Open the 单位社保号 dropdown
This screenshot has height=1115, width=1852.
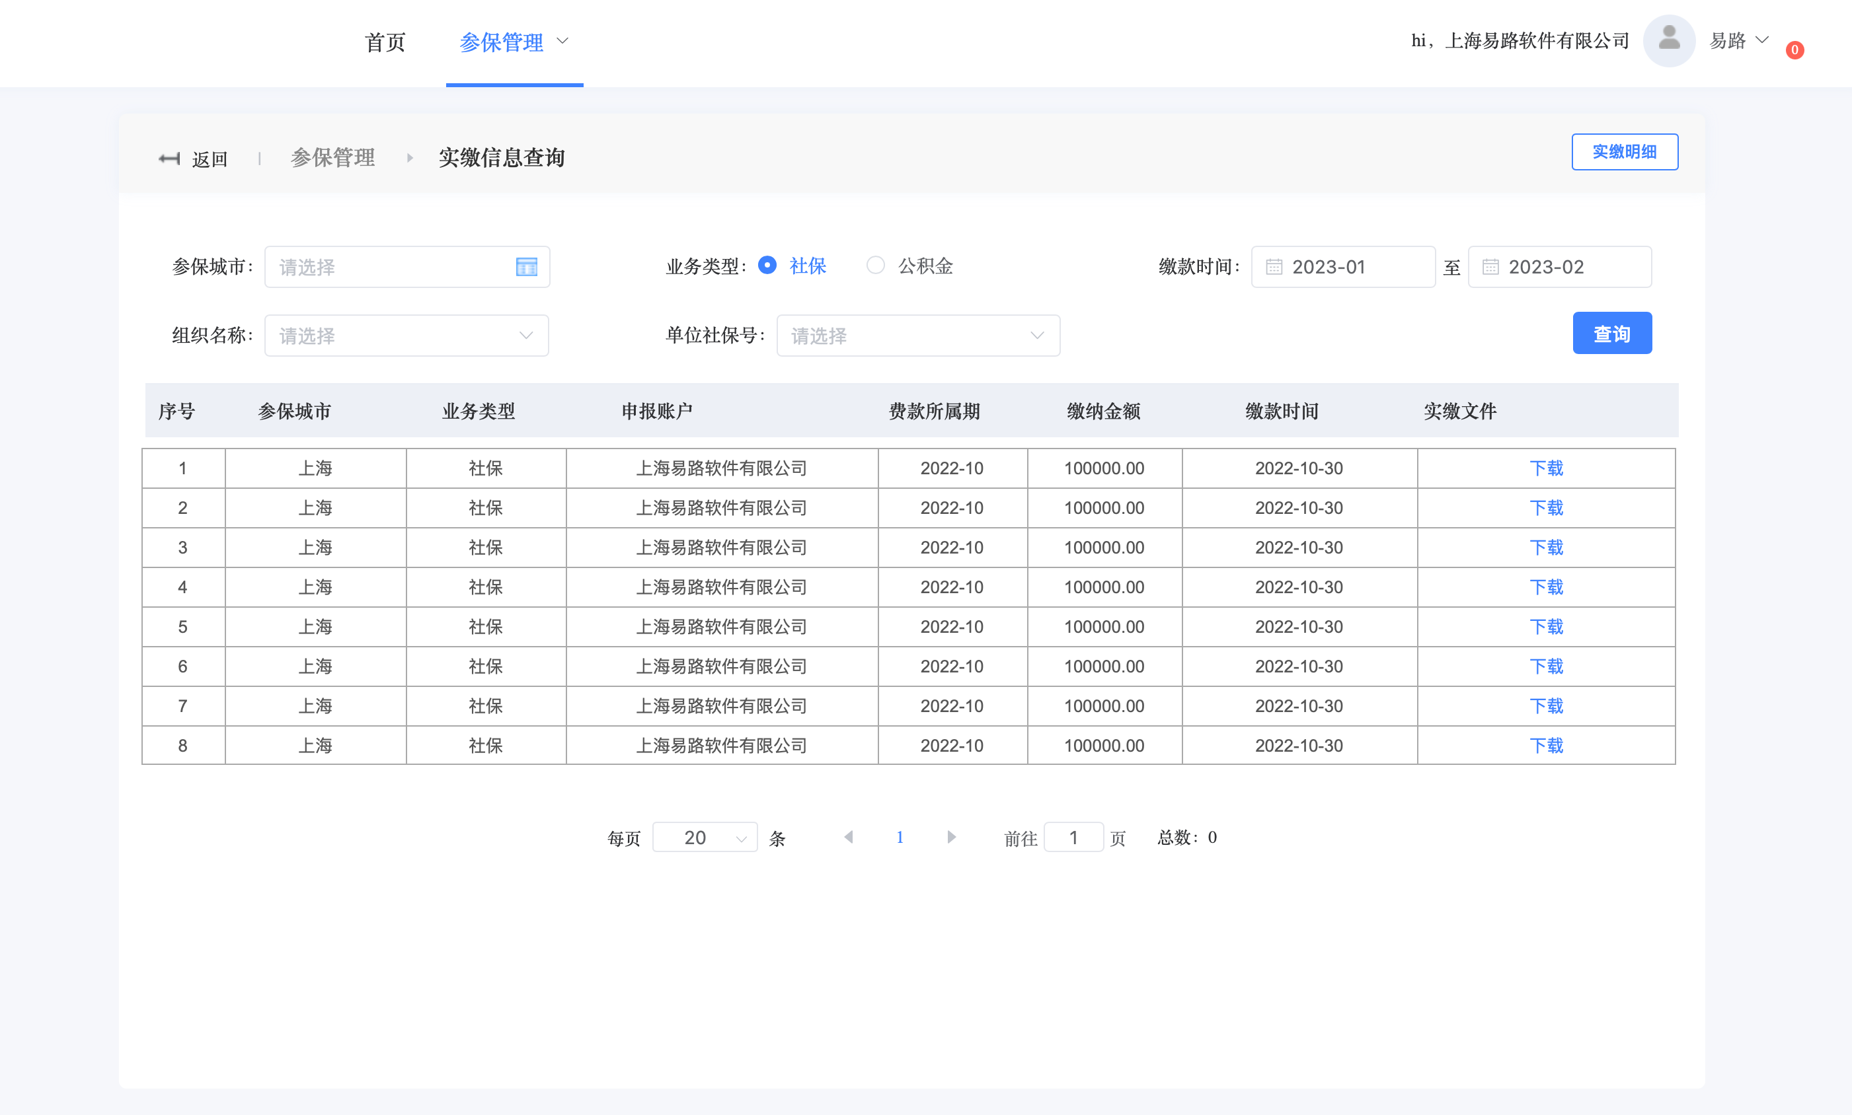tap(917, 336)
